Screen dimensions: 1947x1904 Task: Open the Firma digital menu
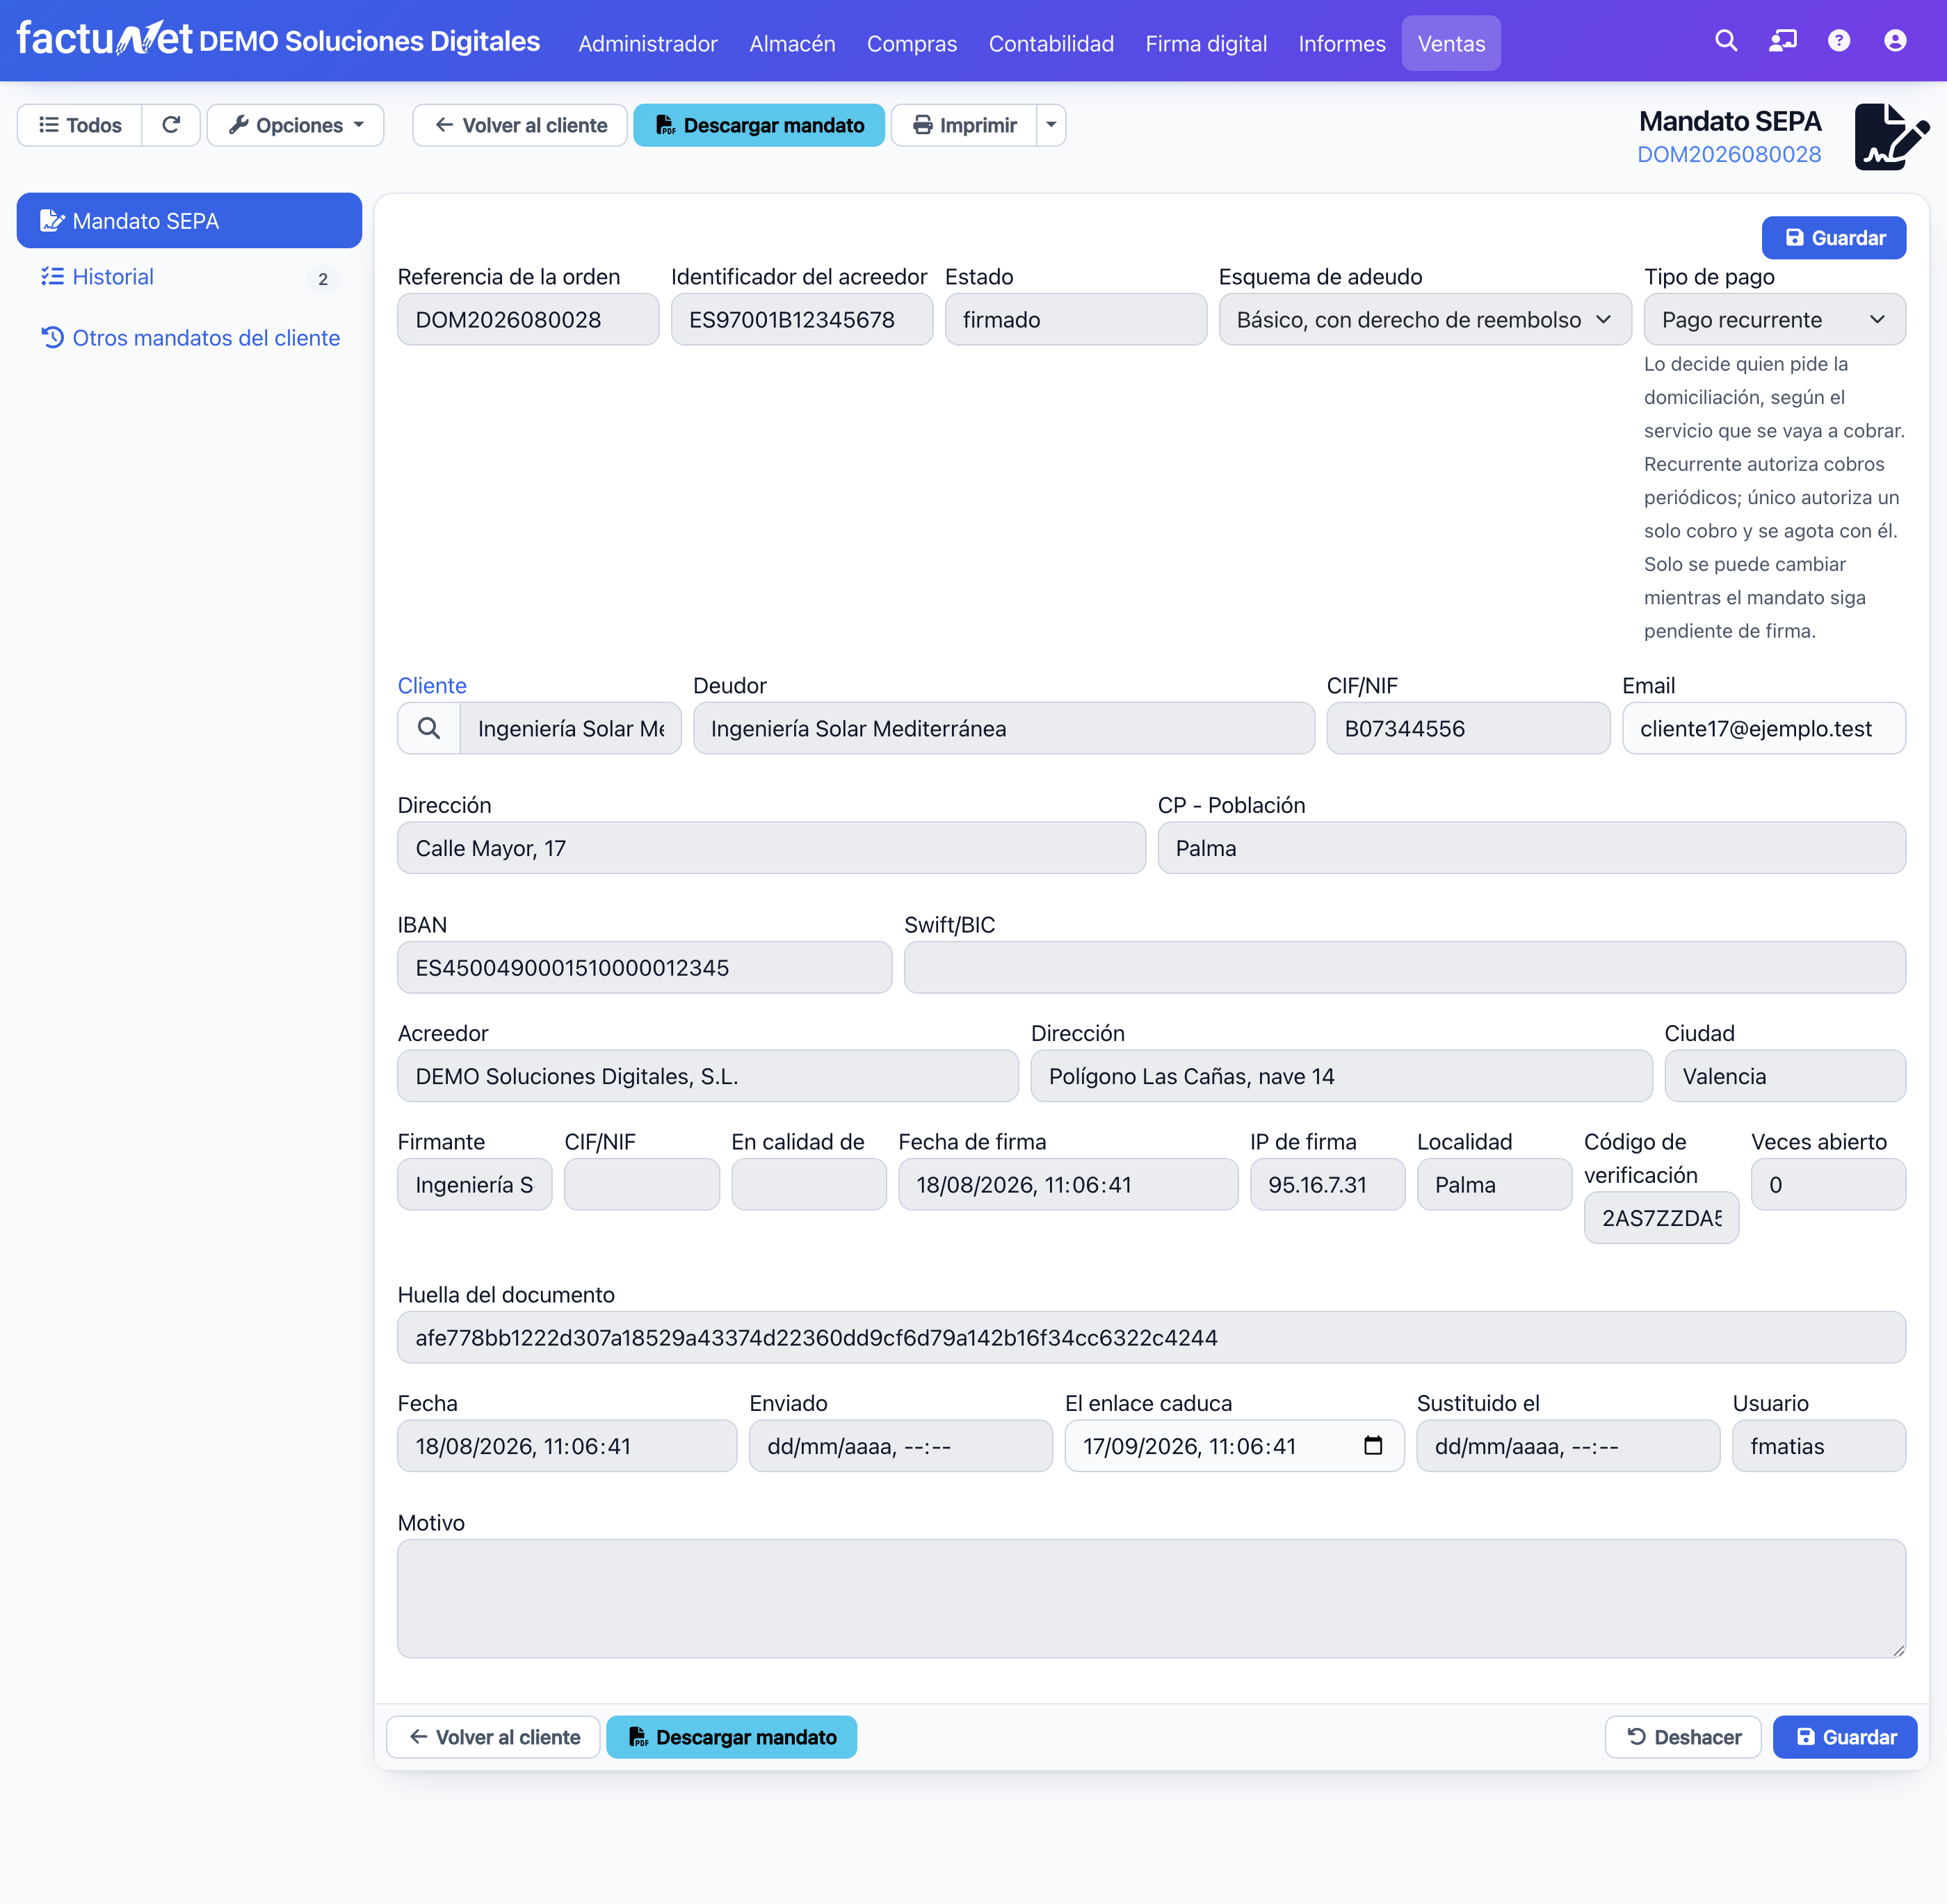(x=1206, y=43)
